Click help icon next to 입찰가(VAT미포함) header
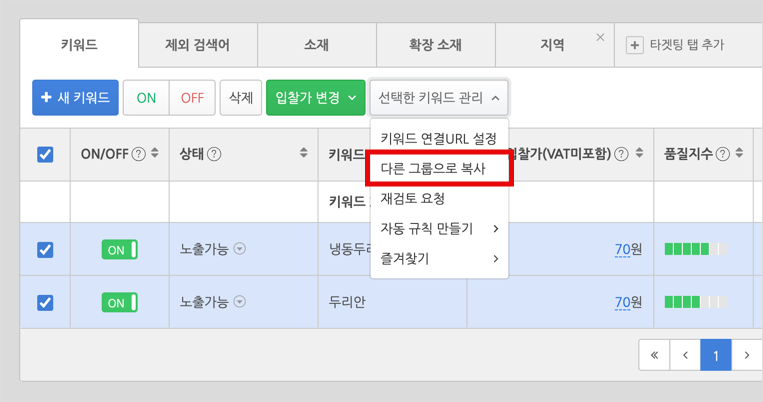 click(x=621, y=154)
